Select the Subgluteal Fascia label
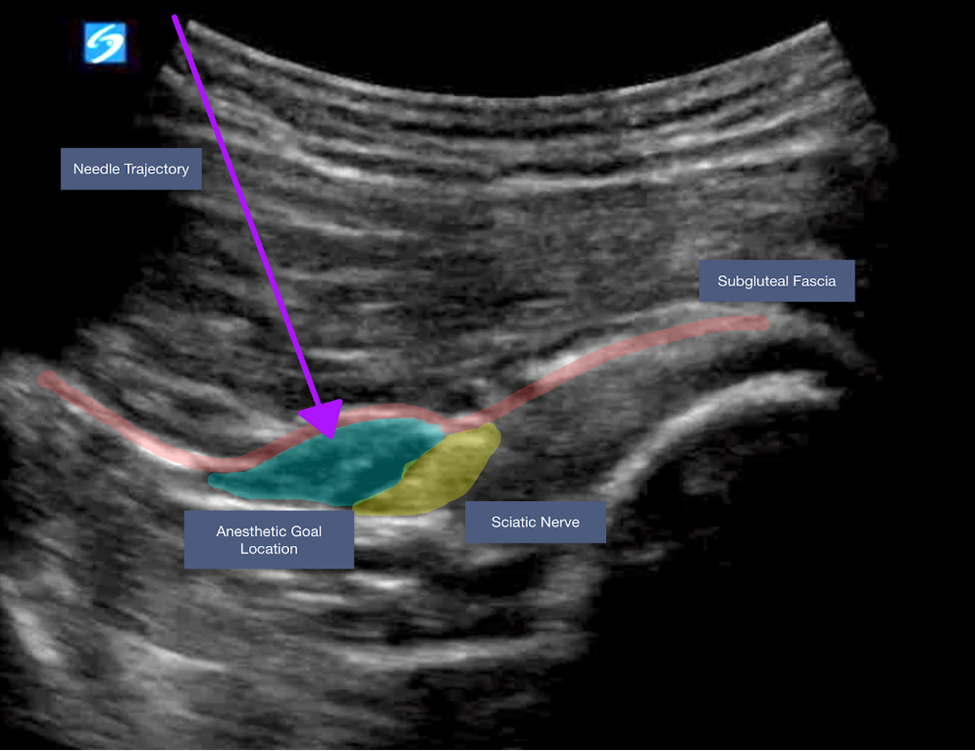The height and width of the screenshot is (751, 975). click(x=777, y=281)
